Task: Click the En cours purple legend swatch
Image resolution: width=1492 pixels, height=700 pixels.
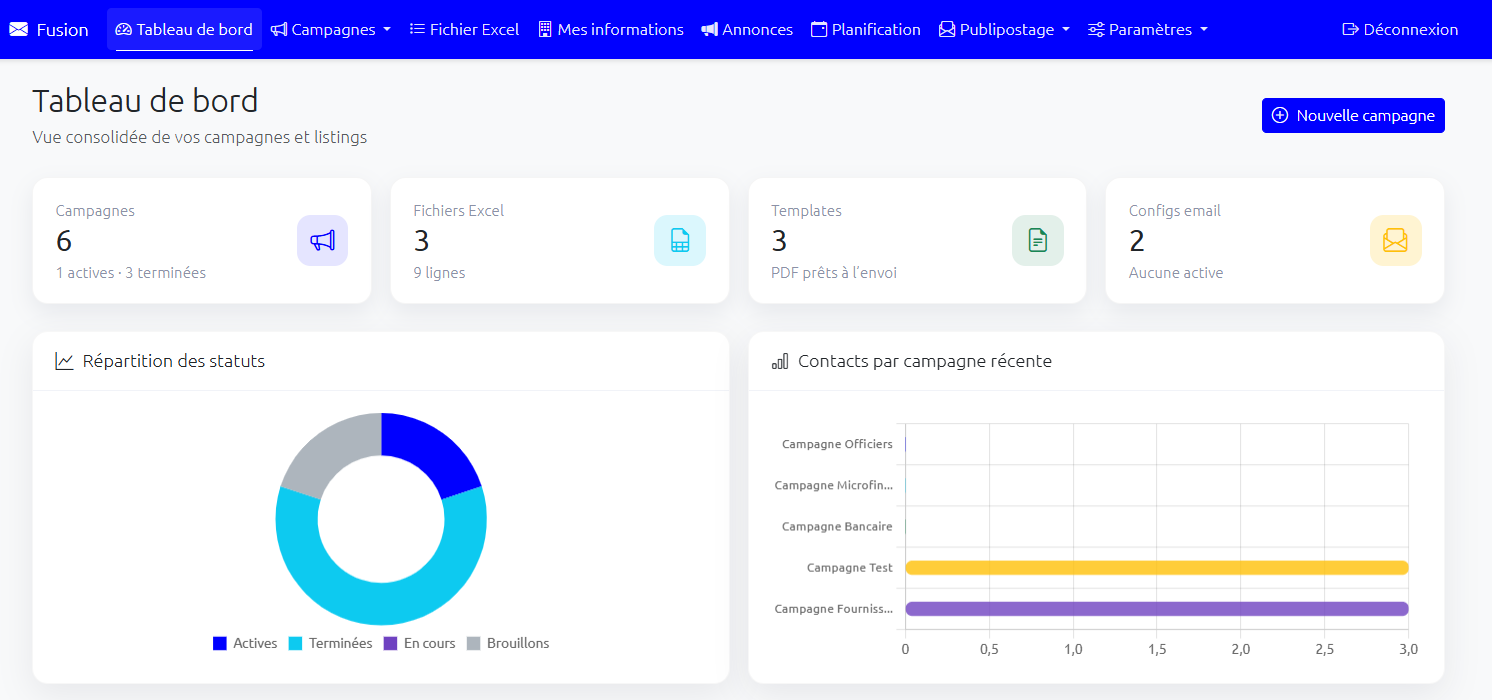Action: pyautogui.click(x=391, y=643)
